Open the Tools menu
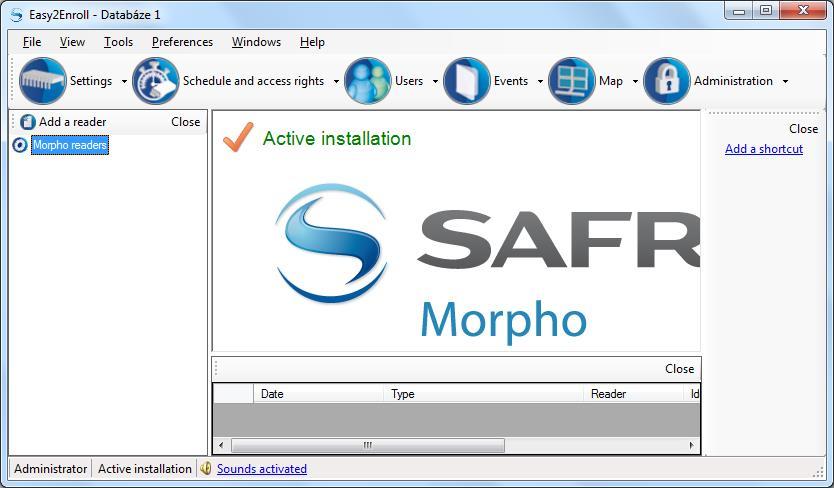834x488 pixels. 118,42
